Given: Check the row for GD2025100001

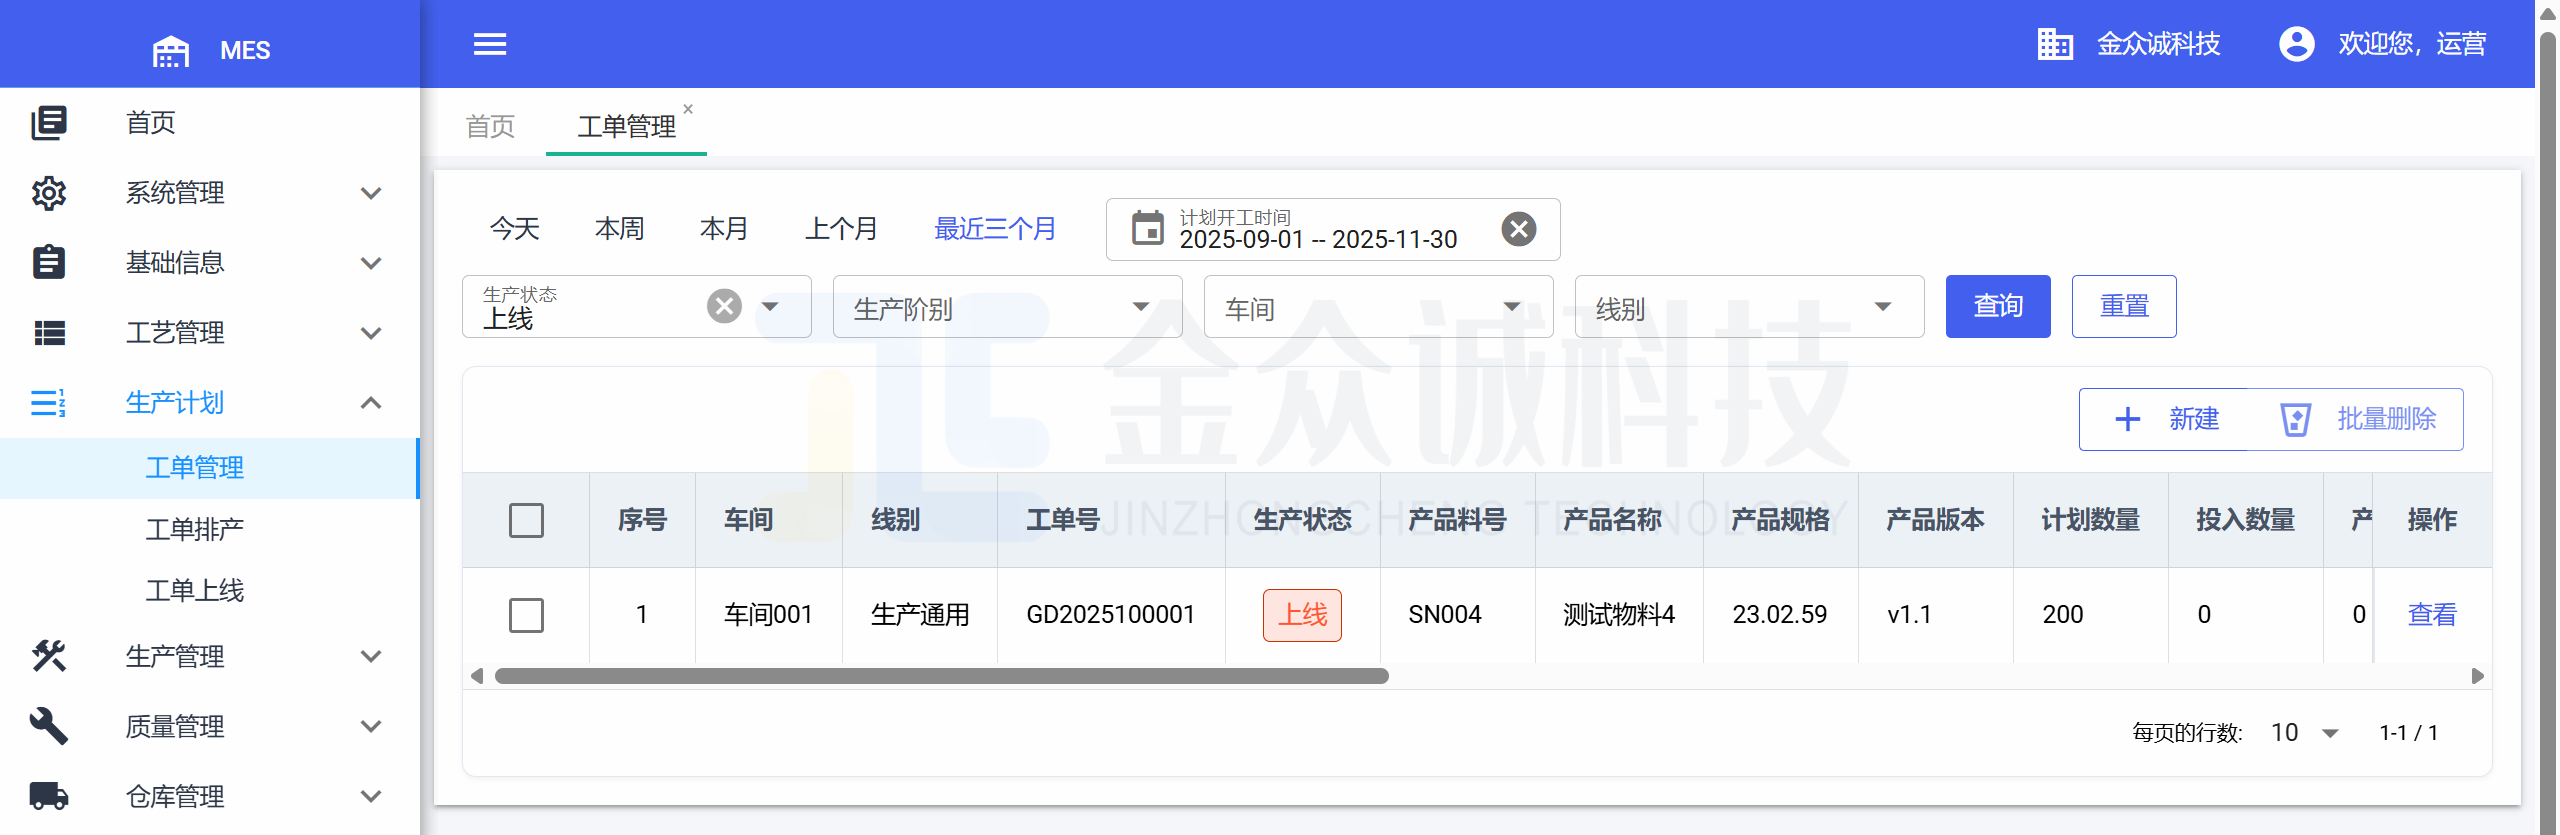Looking at the screenshot, I should 526,615.
